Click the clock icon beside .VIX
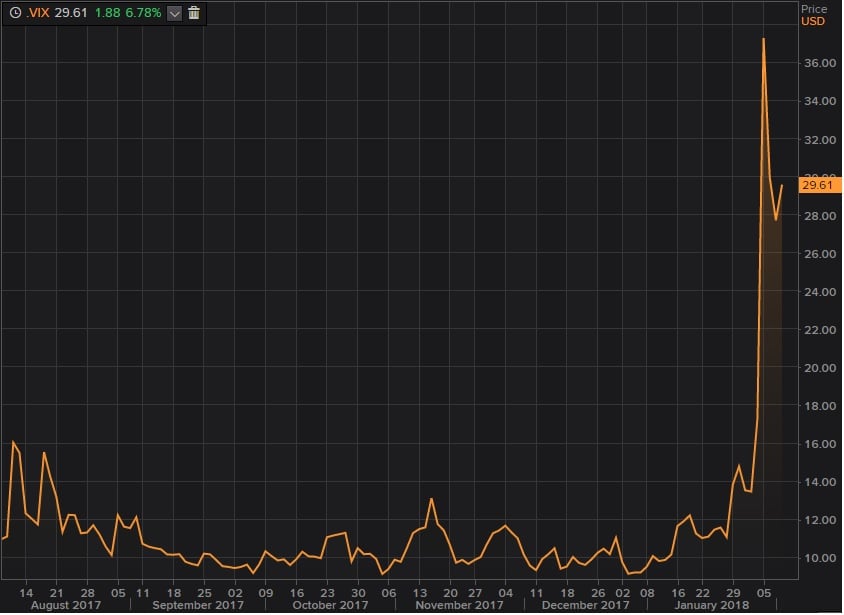Image resolution: width=844 pixels, height=615 pixels. [16, 12]
